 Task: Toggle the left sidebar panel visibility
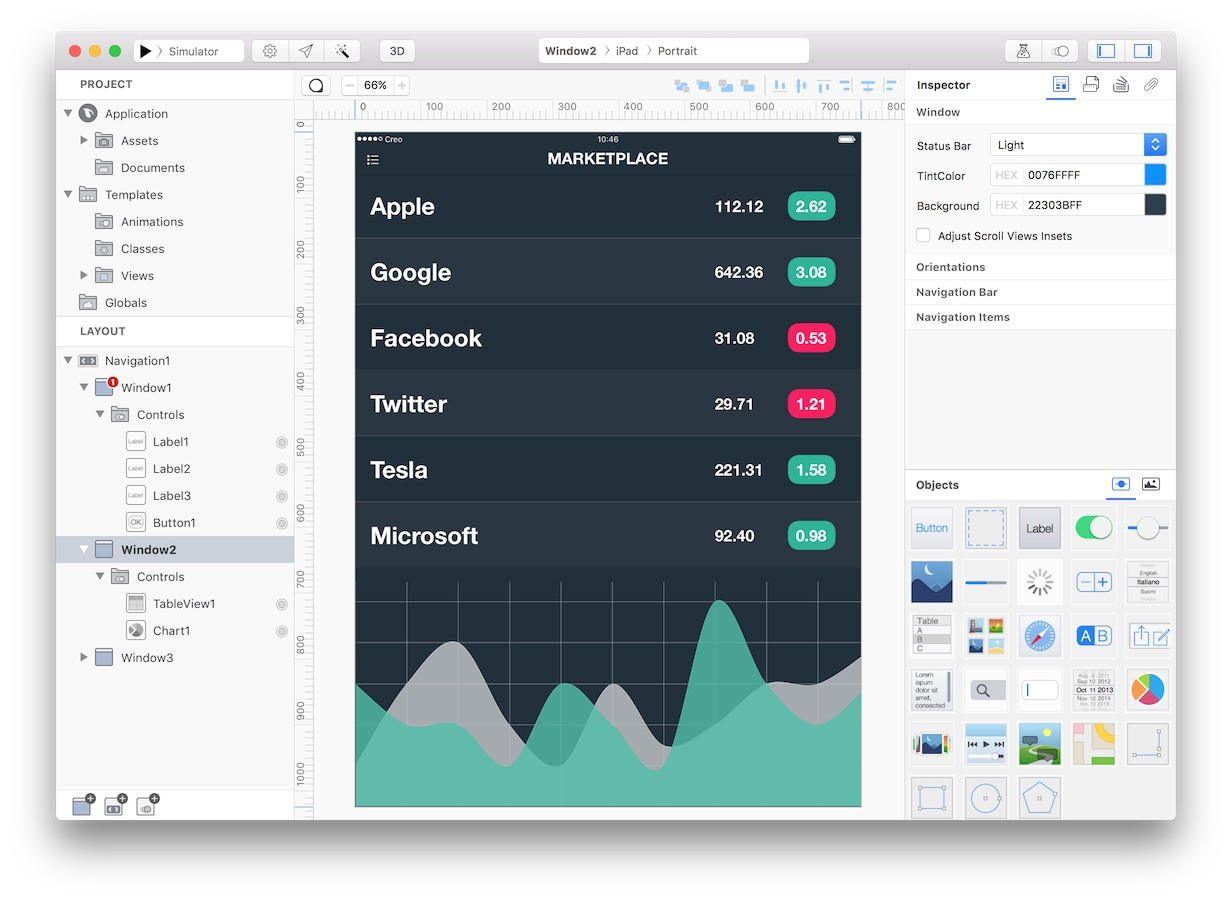[x=1106, y=51]
